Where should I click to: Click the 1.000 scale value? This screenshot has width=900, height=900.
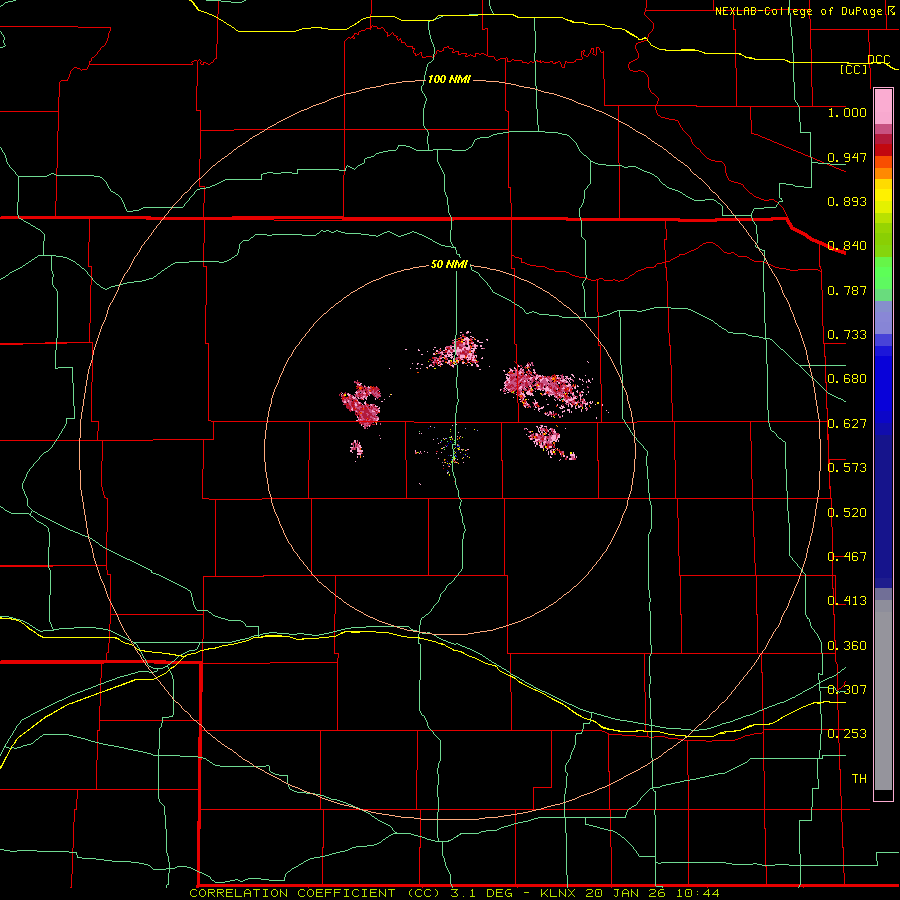[x=847, y=112]
